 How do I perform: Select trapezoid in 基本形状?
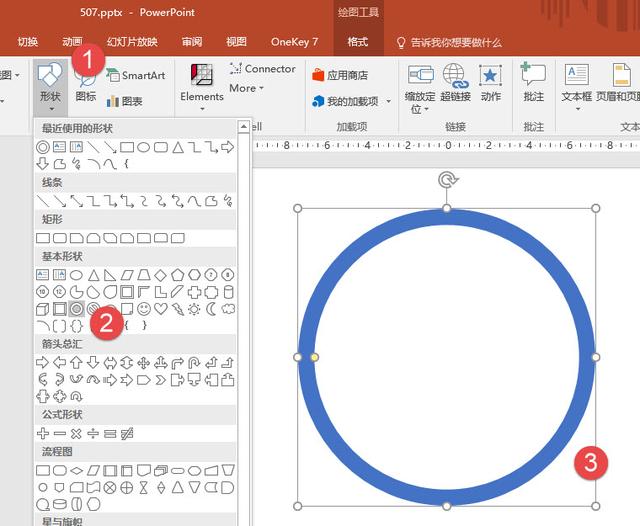(144, 275)
